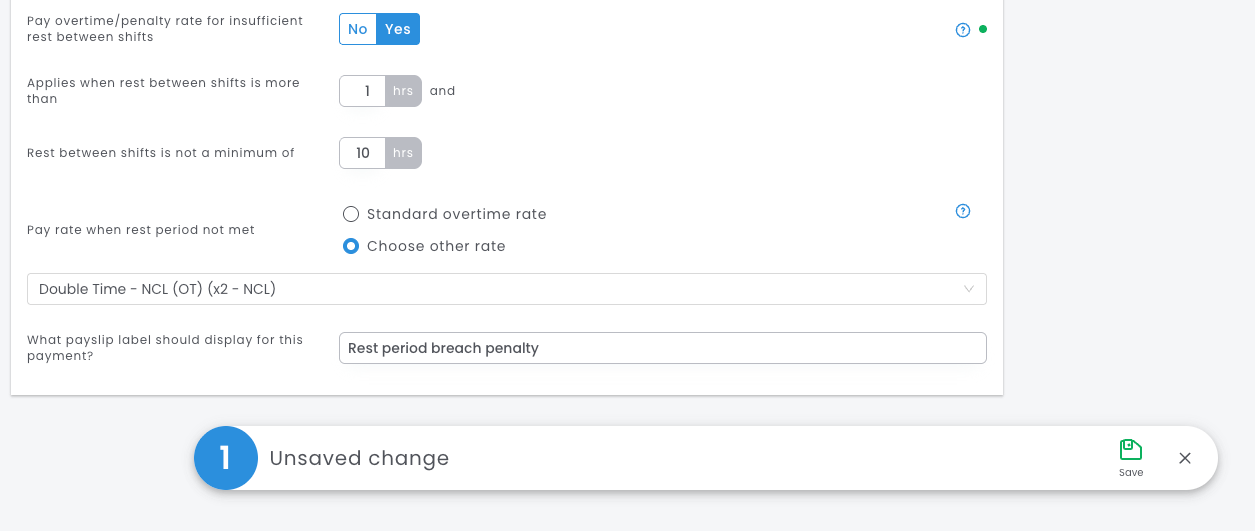The height and width of the screenshot is (531, 1255).
Task: Open the Double Time - NCL rate dropdown
Action: tap(507, 289)
